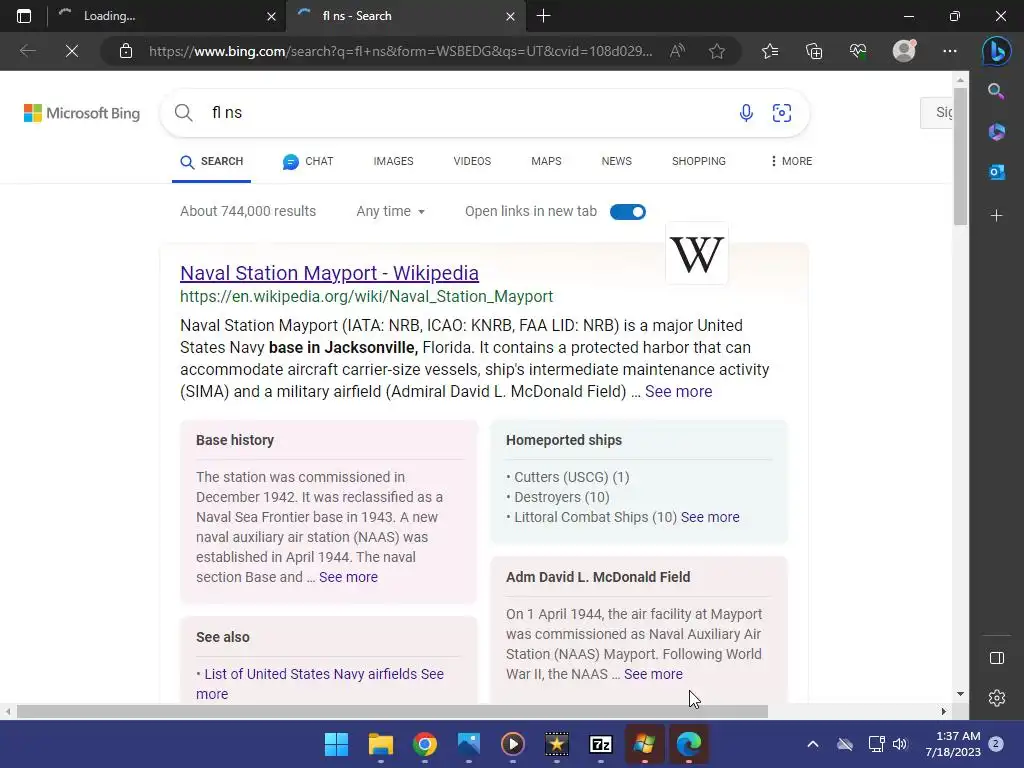Stop loading the page

coord(72,51)
